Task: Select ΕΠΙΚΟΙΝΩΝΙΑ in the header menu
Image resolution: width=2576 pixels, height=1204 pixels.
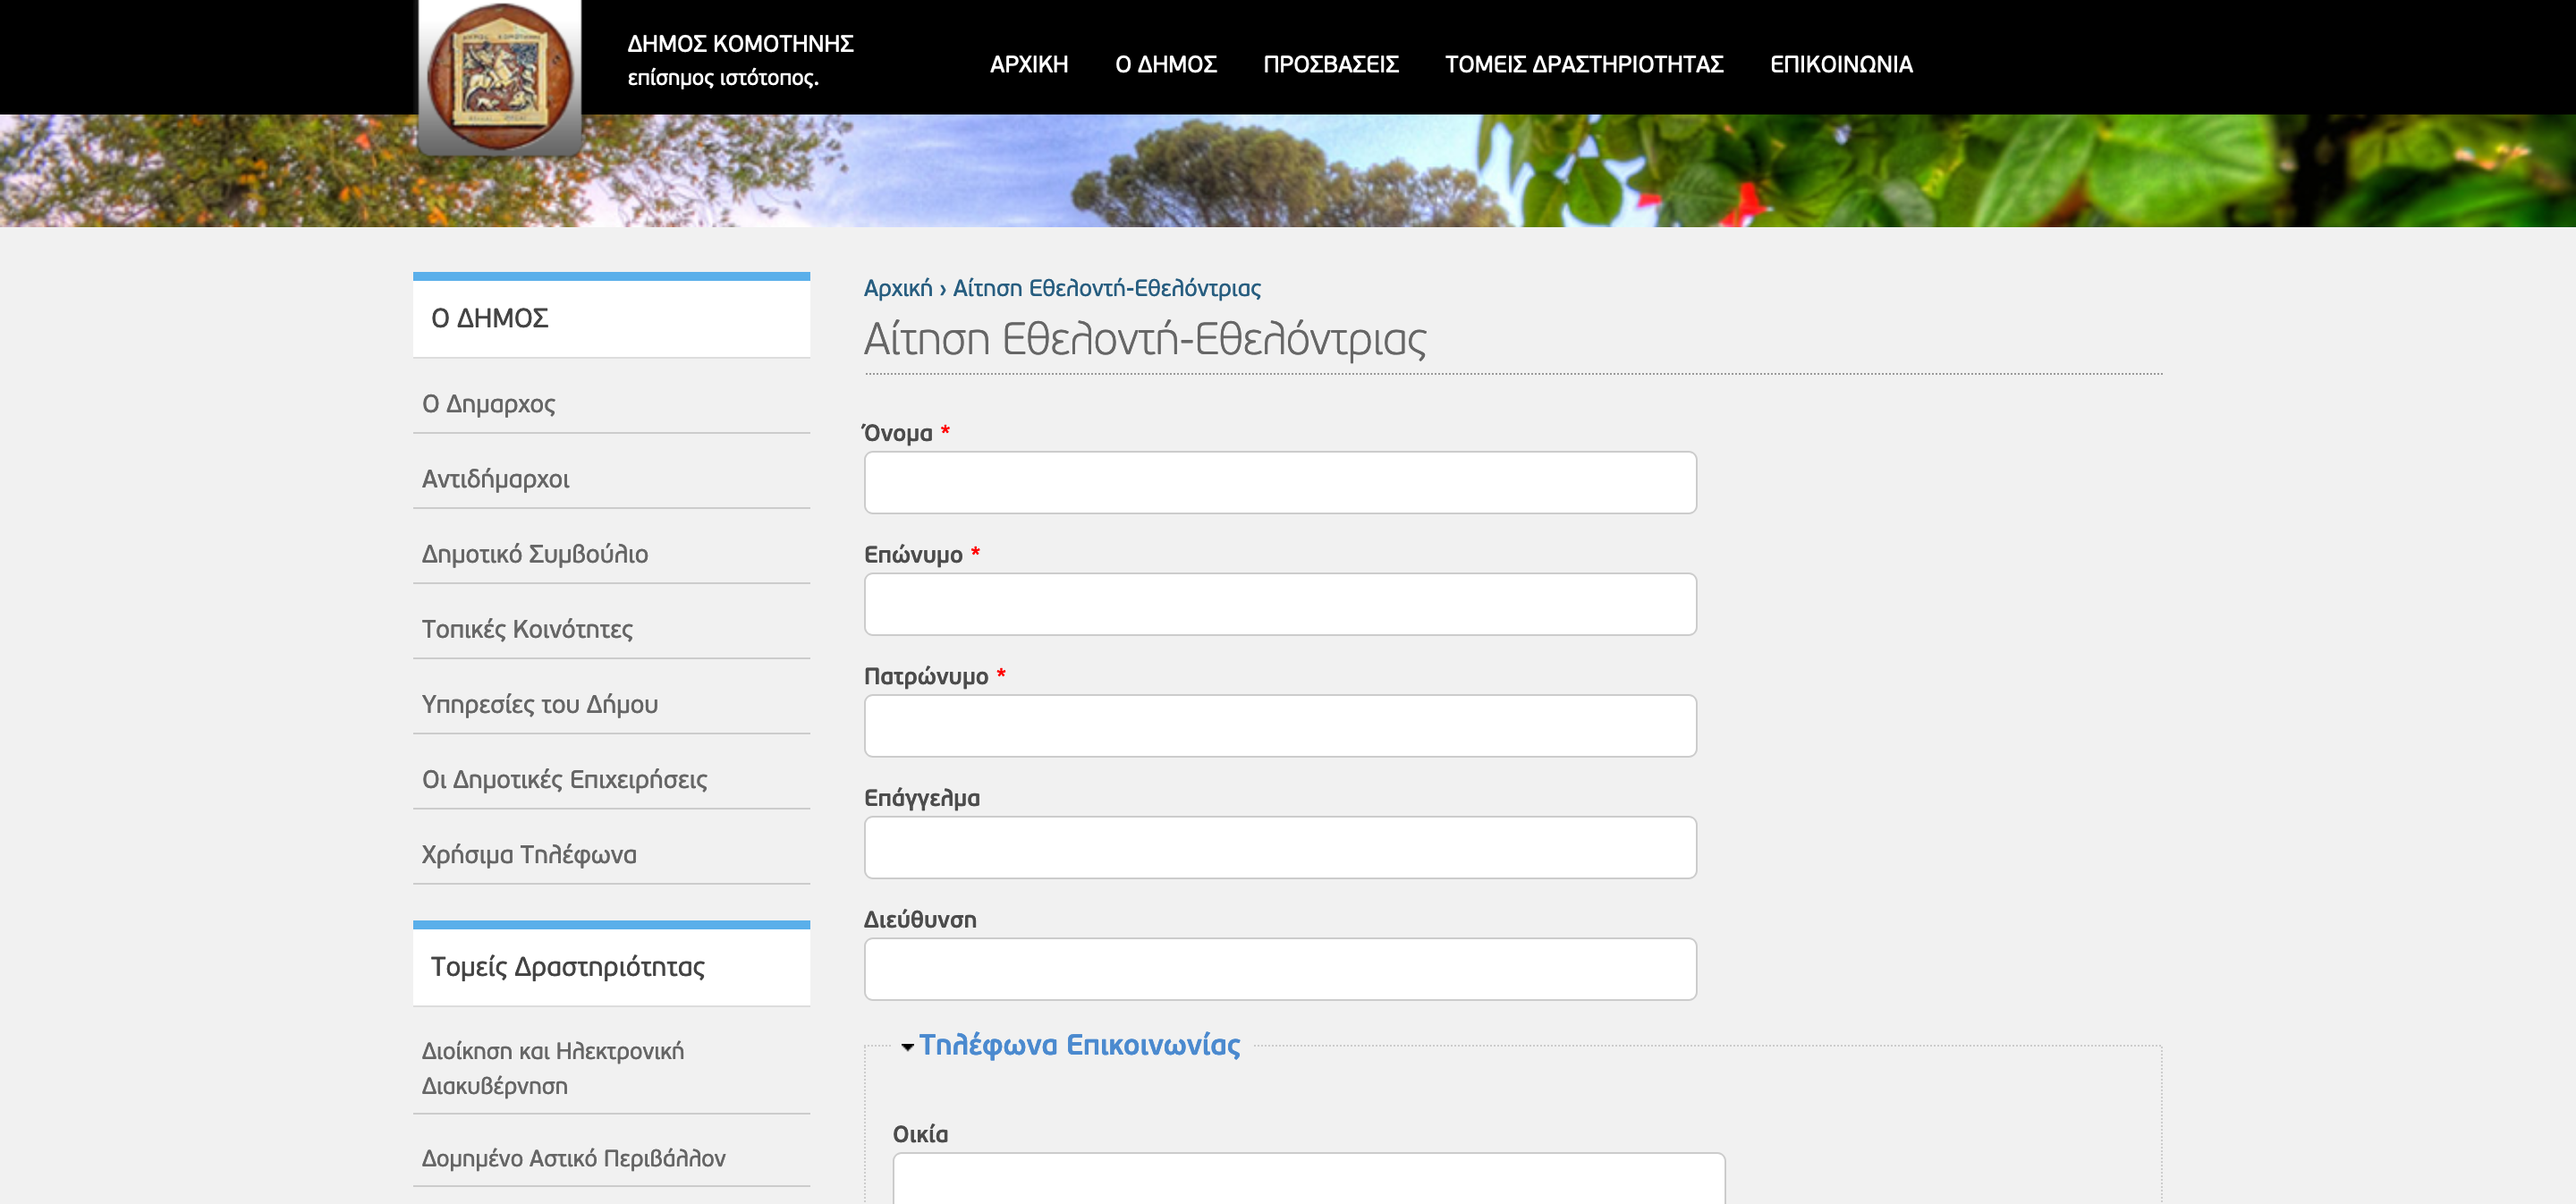Action: click(x=1840, y=64)
